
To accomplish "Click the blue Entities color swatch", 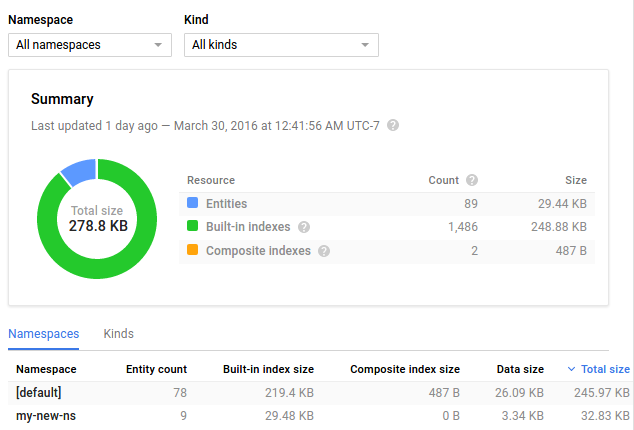I will pos(193,204).
